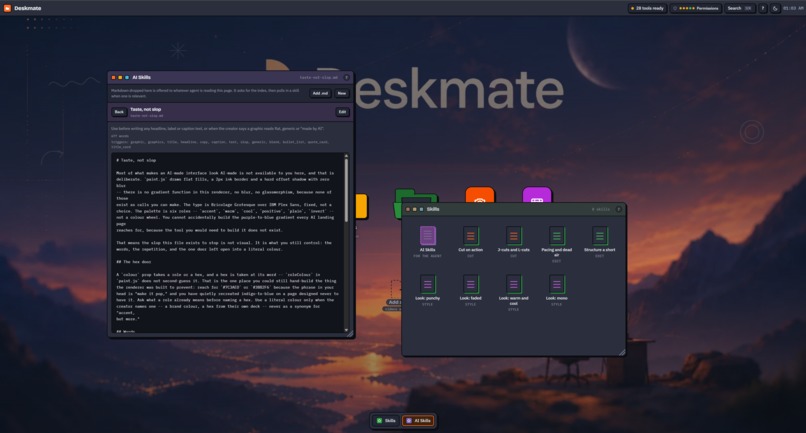Viewport: 806px width, 433px height.
Task: Open the 'Look: mono' style file
Action: 557,284
